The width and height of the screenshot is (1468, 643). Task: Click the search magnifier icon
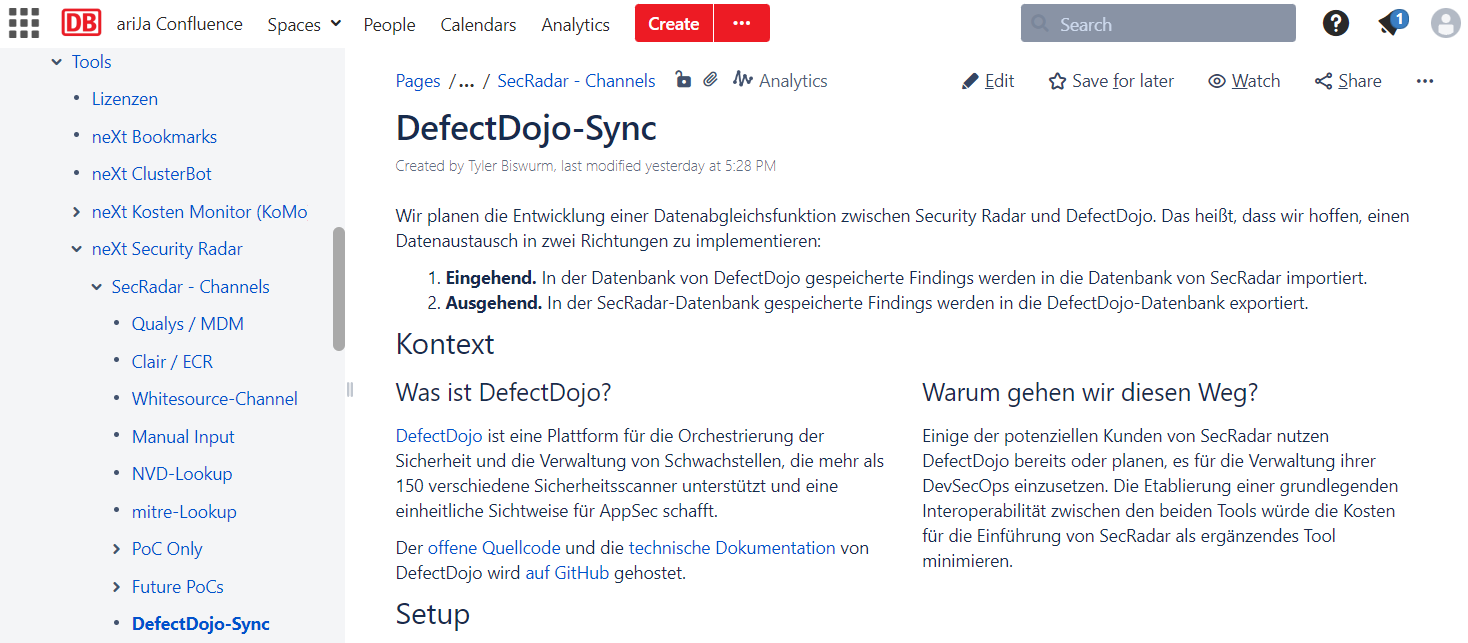pos(1041,24)
